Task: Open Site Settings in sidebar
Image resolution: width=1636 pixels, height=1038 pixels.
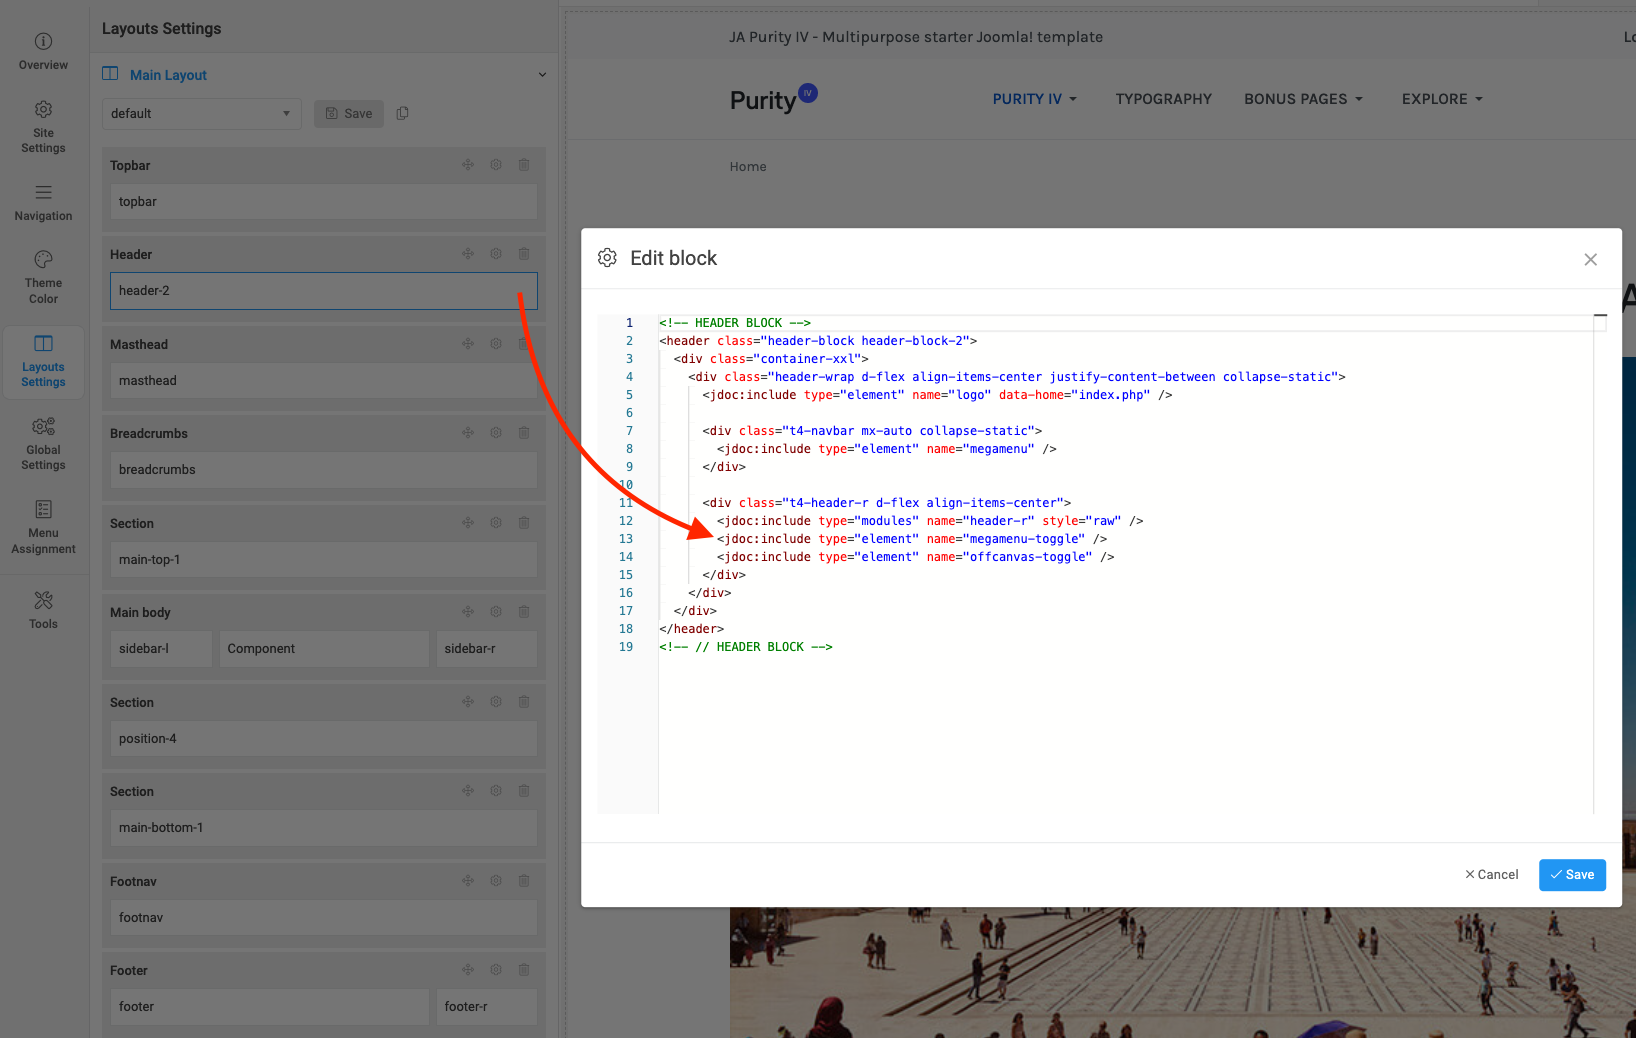Action: 43,127
